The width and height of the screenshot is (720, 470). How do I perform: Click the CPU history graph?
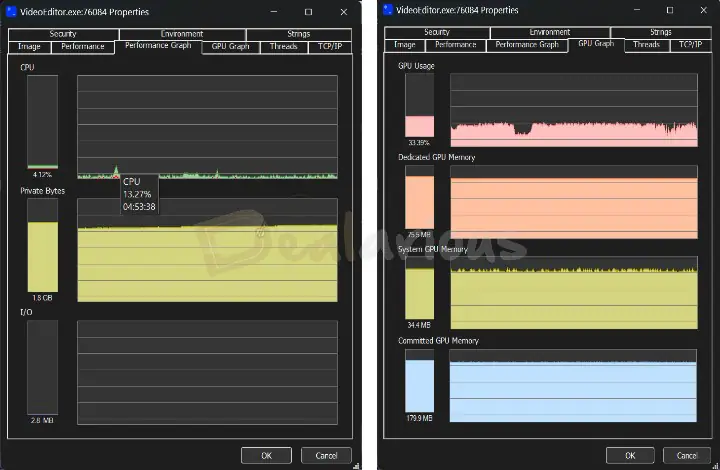coord(208,127)
